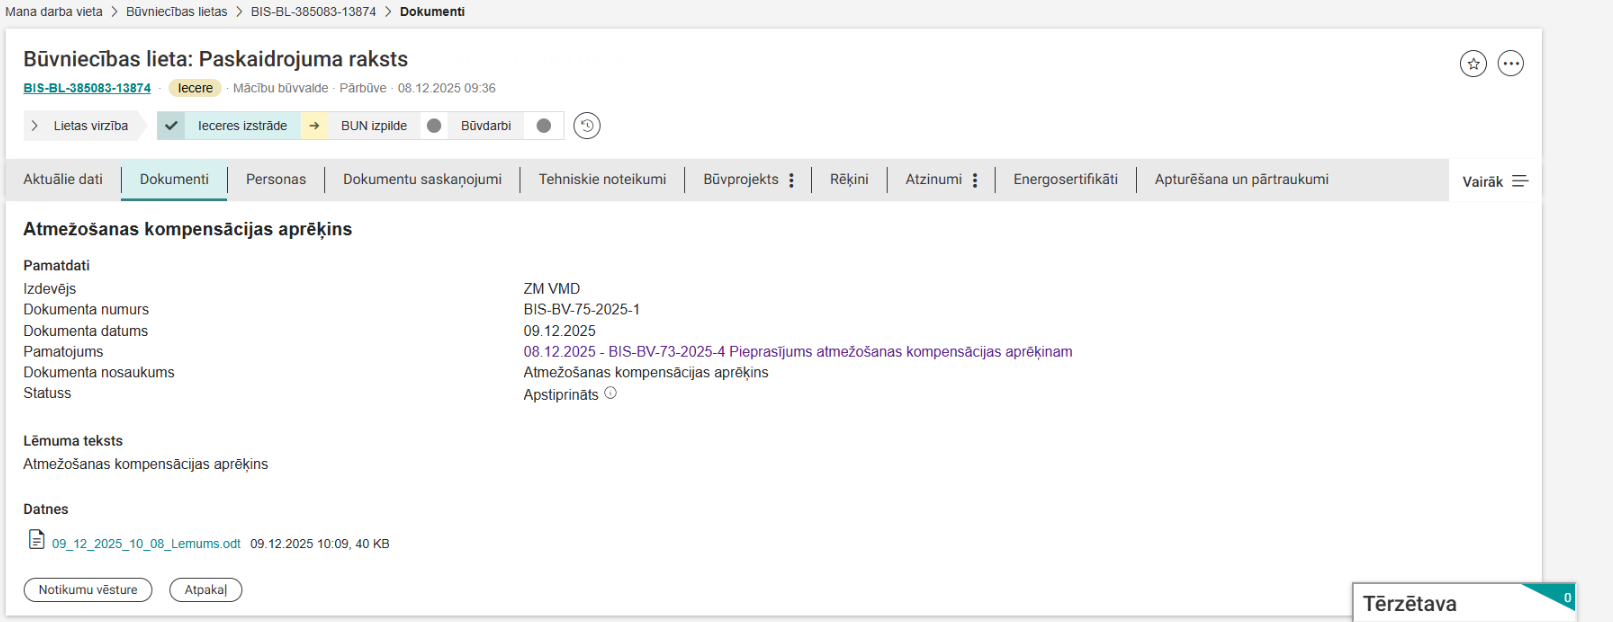Click the arrow icon before BUN izpilde
Image resolution: width=1613 pixels, height=622 pixels.
point(314,126)
